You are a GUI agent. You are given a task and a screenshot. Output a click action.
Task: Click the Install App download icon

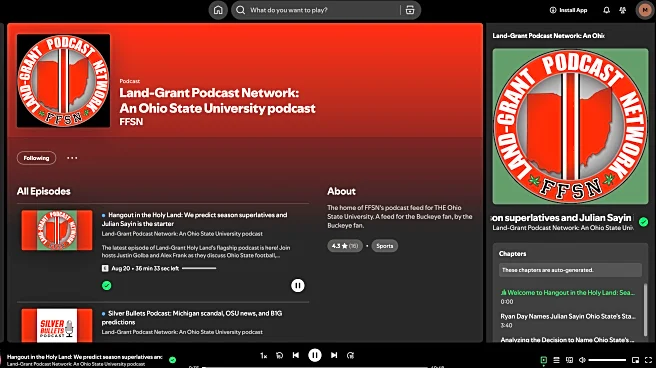[553, 10]
